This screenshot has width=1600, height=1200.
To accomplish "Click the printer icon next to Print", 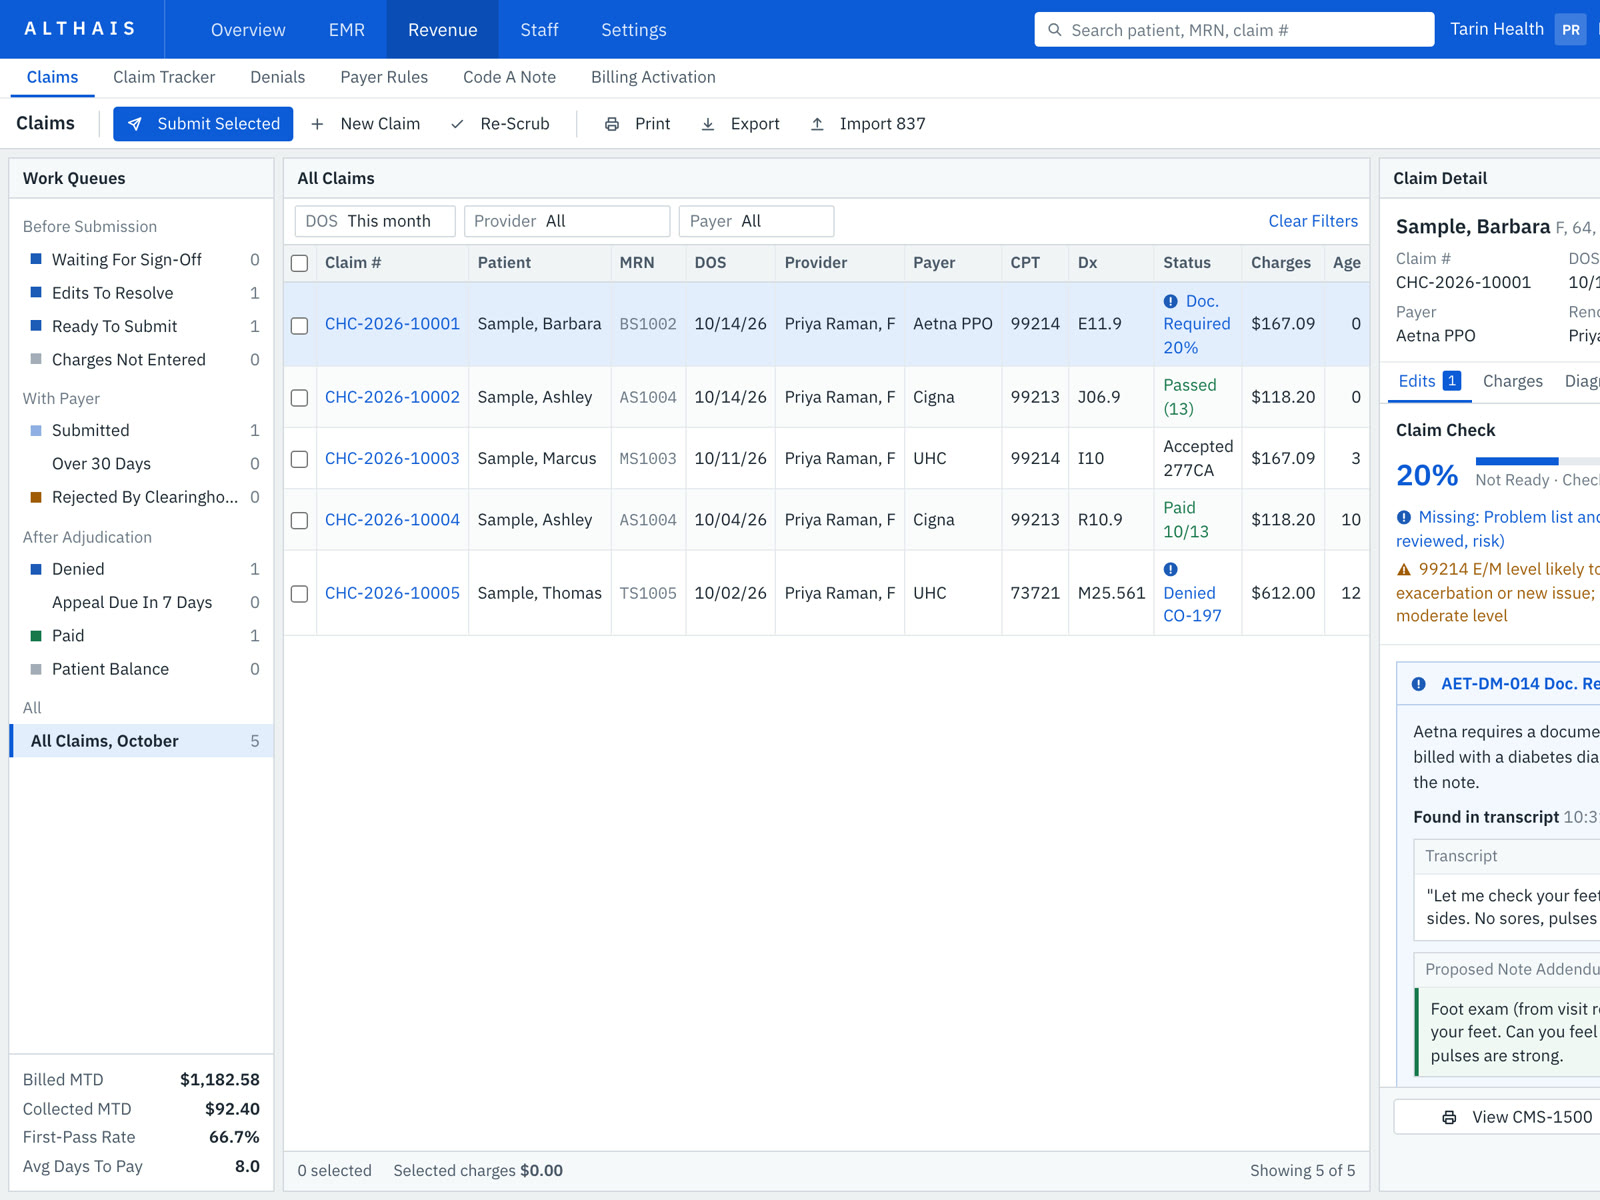I will coord(612,124).
